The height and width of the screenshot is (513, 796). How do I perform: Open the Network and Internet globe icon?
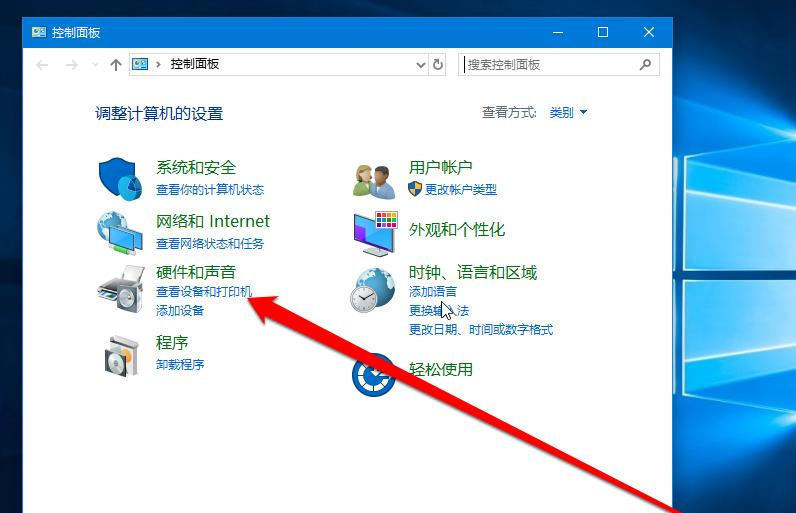pos(120,232)
